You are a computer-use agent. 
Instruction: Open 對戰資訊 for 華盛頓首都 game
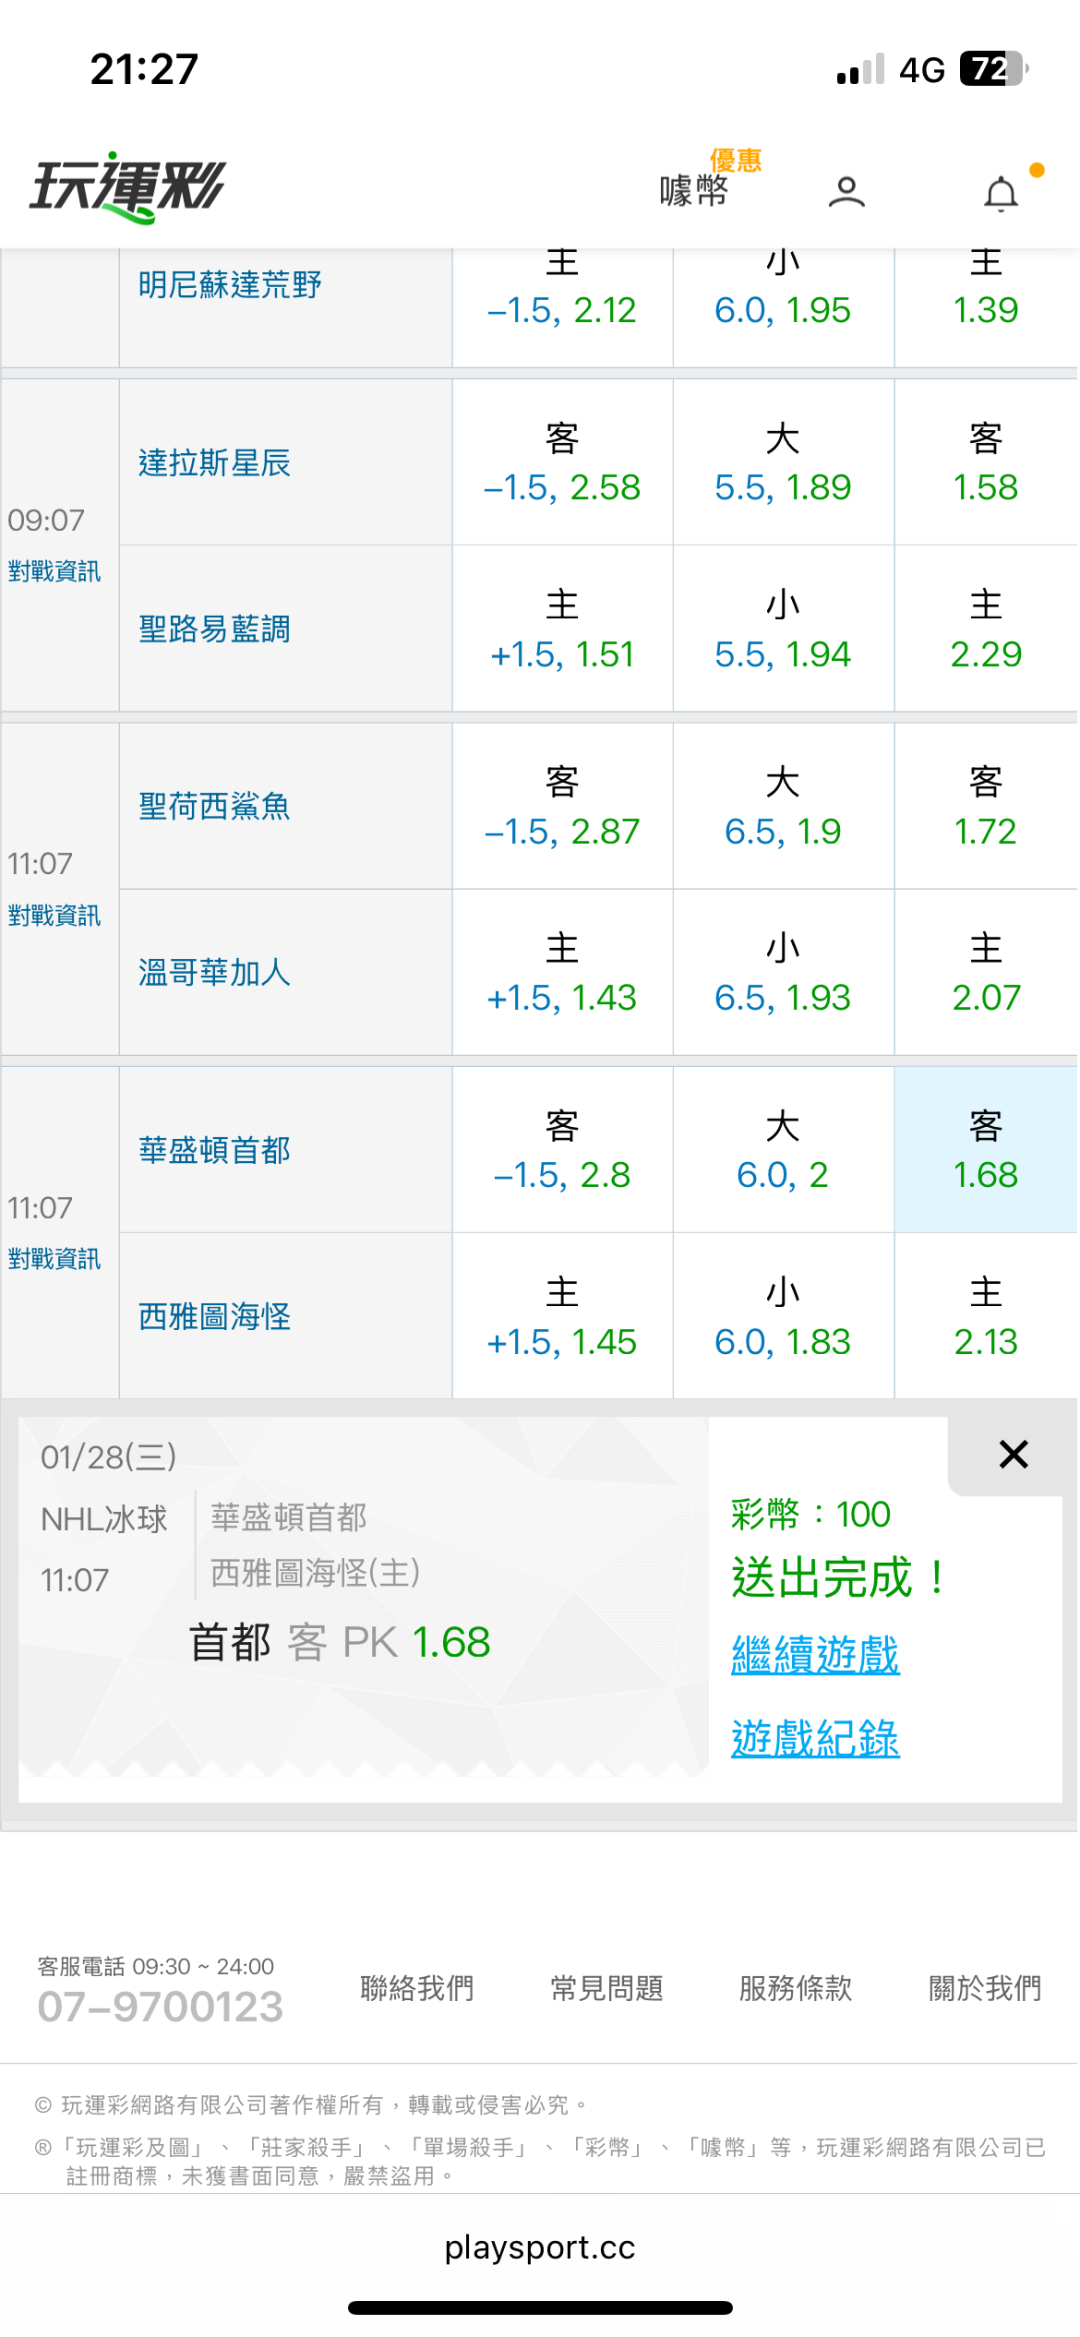(x=54, y=1258)
